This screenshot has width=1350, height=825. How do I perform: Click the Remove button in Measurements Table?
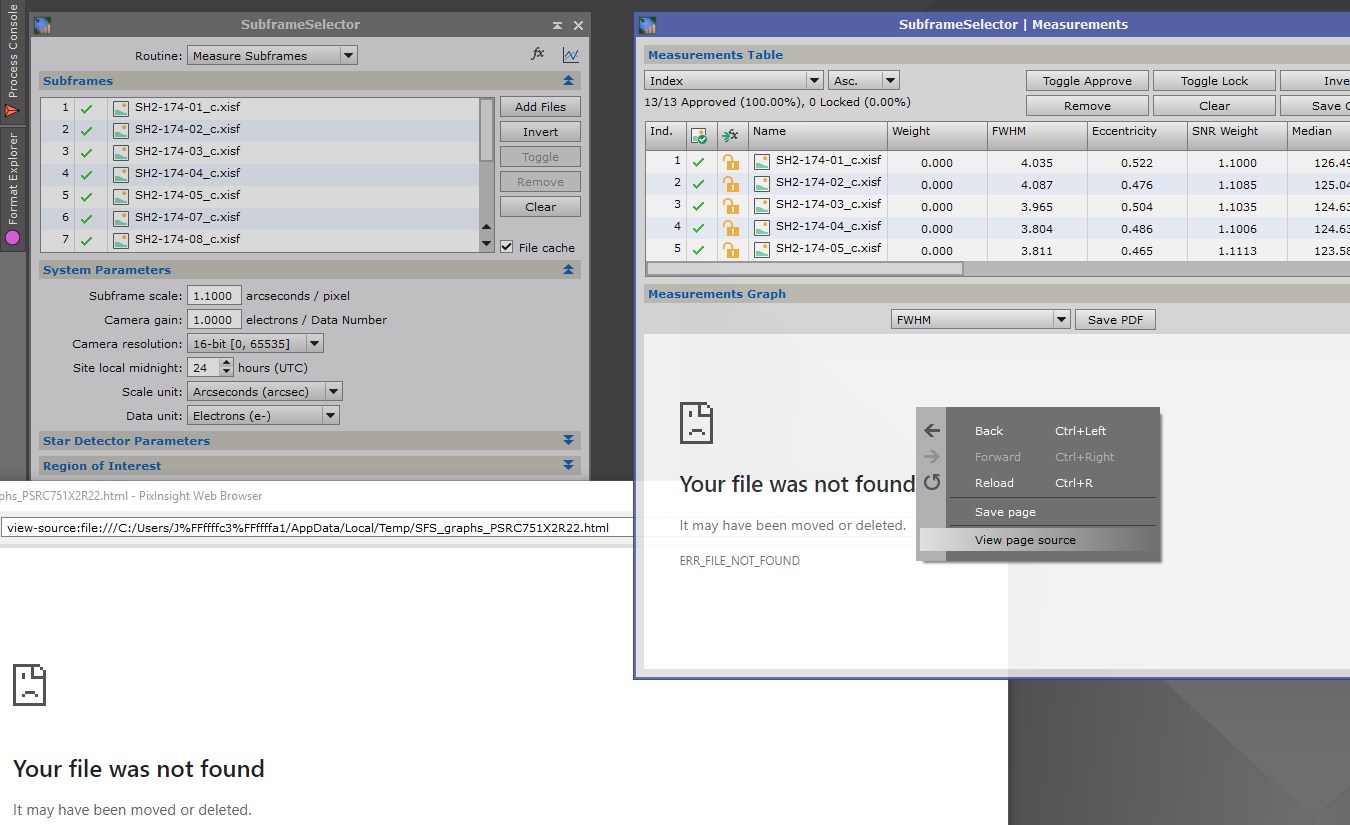coord(1087,106)
